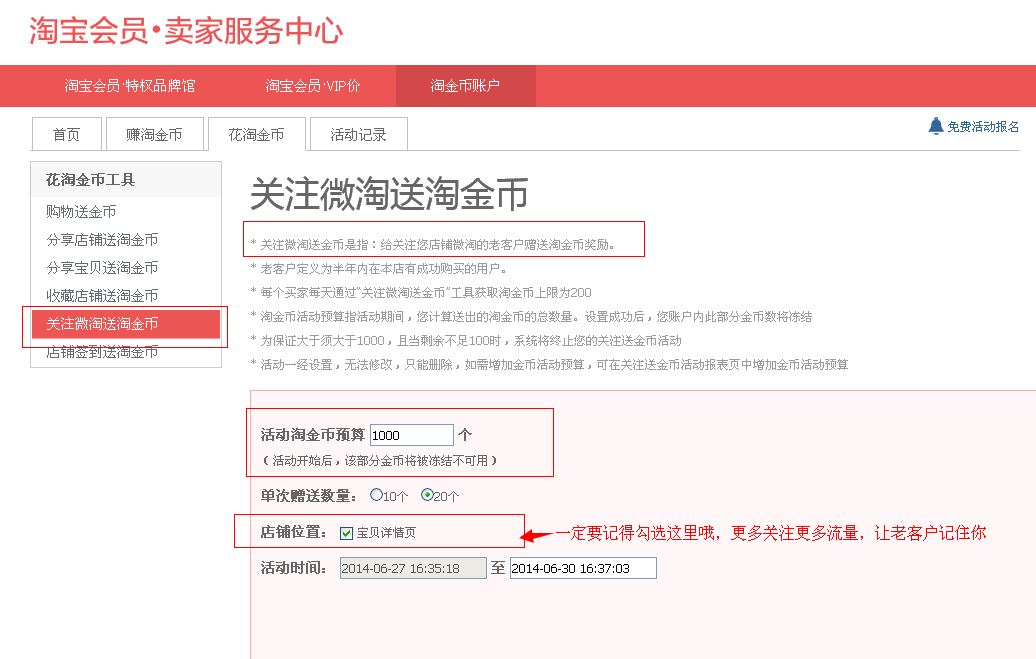Click the bell icon beside 免费活动报名

click(x=936, y=126)
